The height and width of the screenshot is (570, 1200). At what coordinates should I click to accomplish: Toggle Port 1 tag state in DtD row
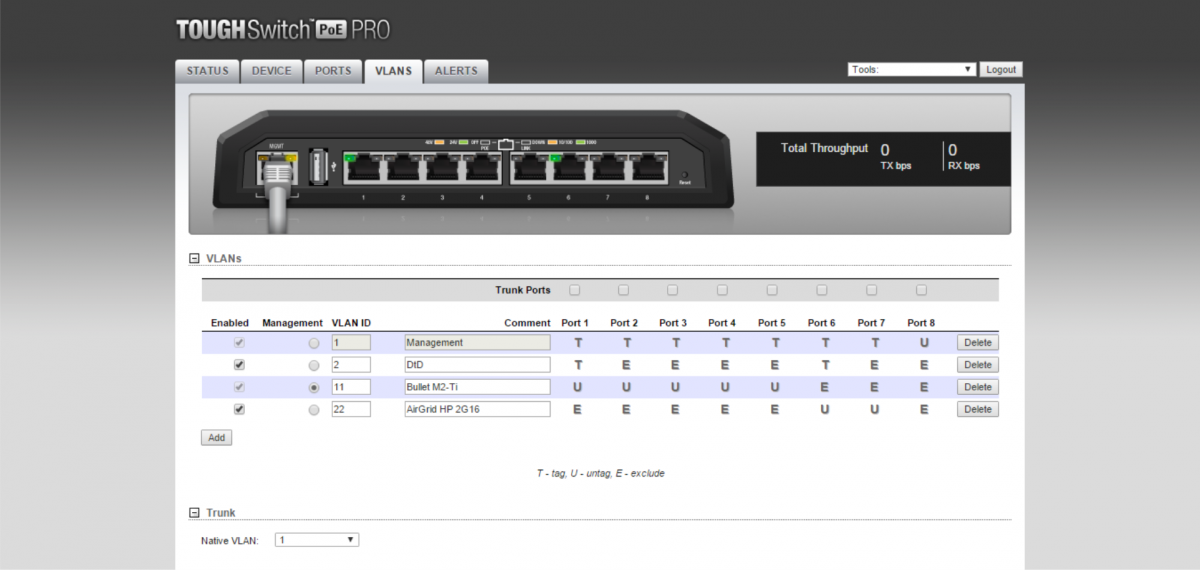click(577, 365)
